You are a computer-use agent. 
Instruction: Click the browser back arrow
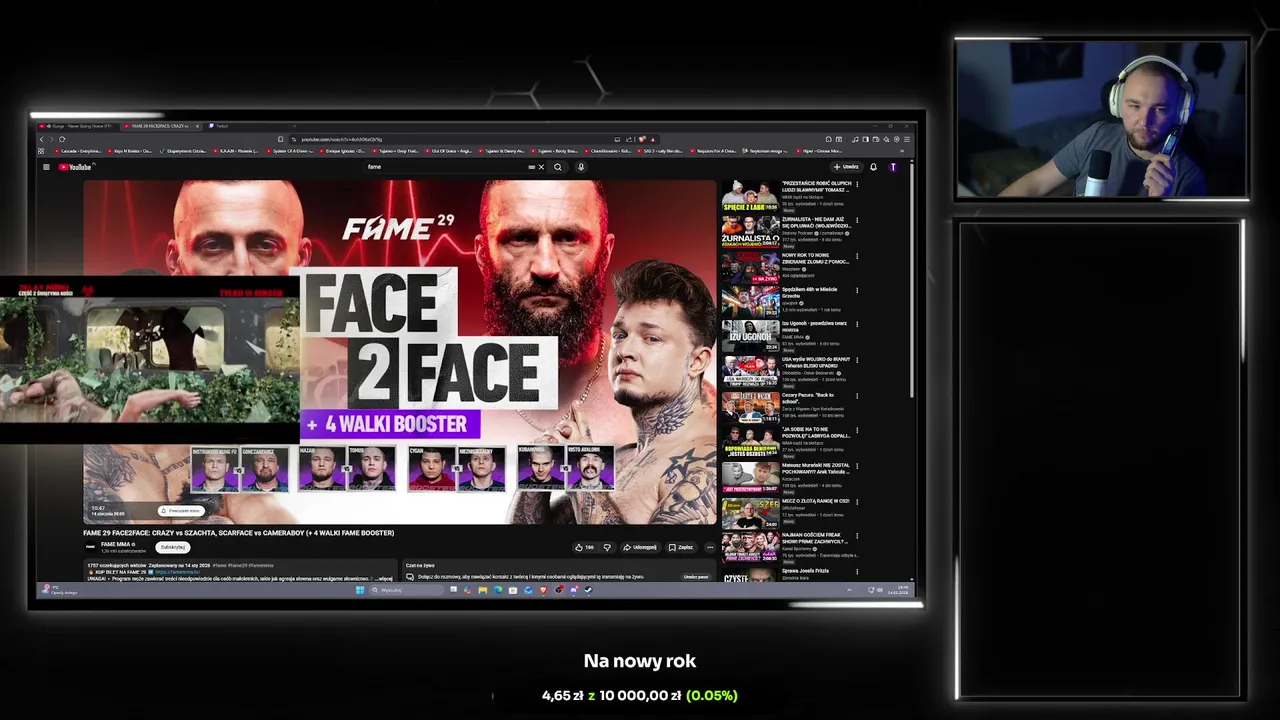point(41,139)
